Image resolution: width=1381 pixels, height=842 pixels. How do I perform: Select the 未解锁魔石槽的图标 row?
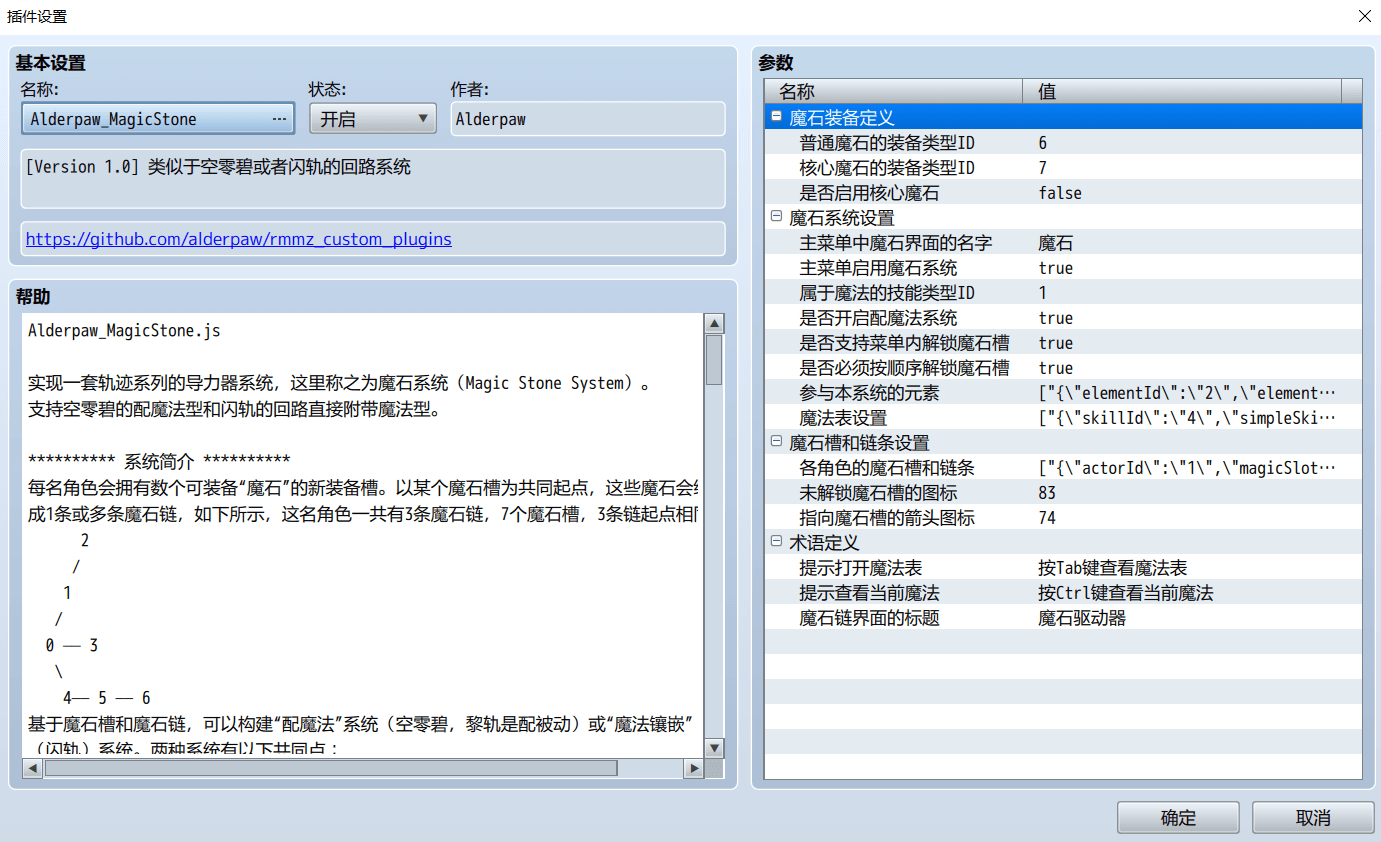[1063, 492]
